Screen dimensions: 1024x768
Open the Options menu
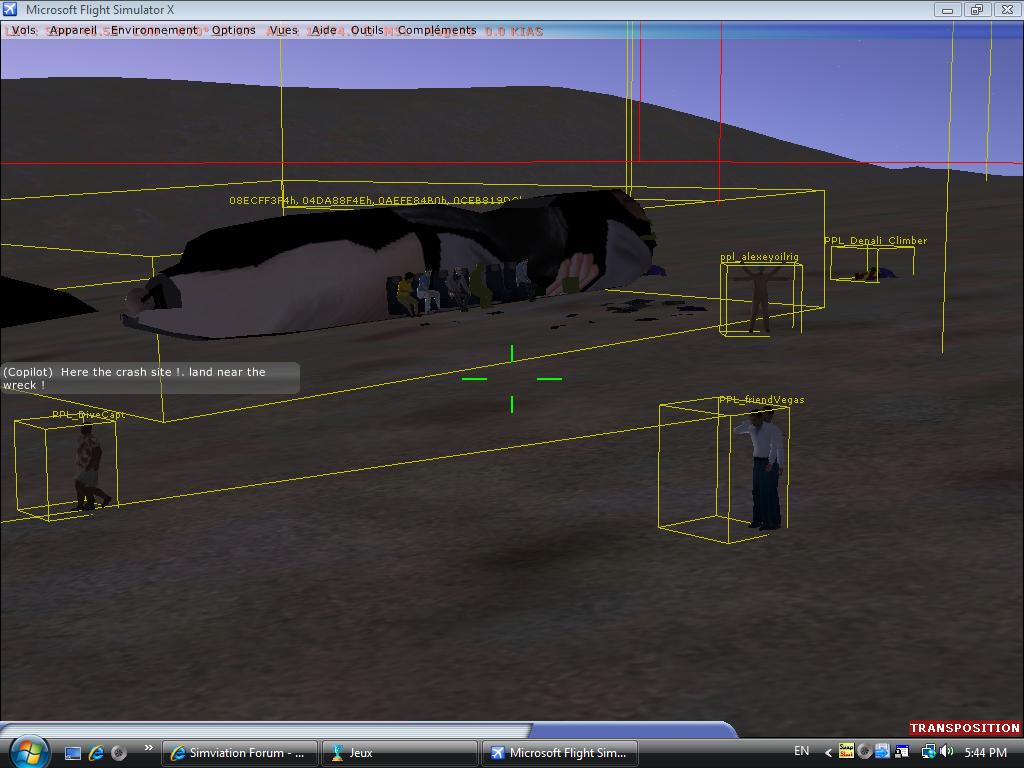(x=233, y=30)
